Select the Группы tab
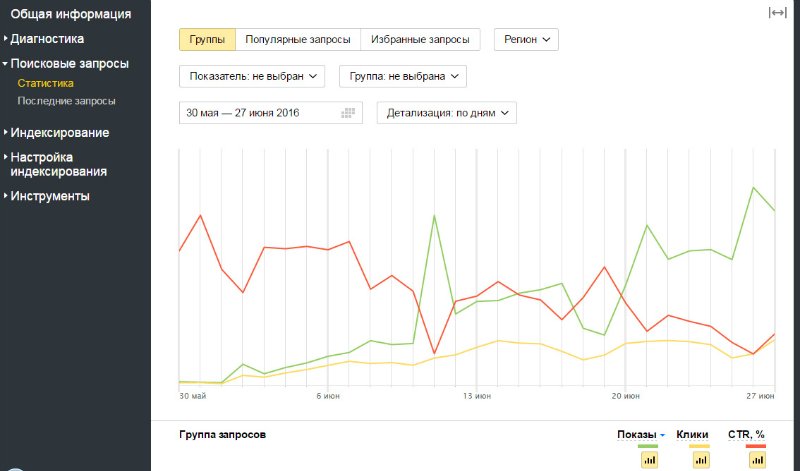800x471 pixels. pos(207,40)
